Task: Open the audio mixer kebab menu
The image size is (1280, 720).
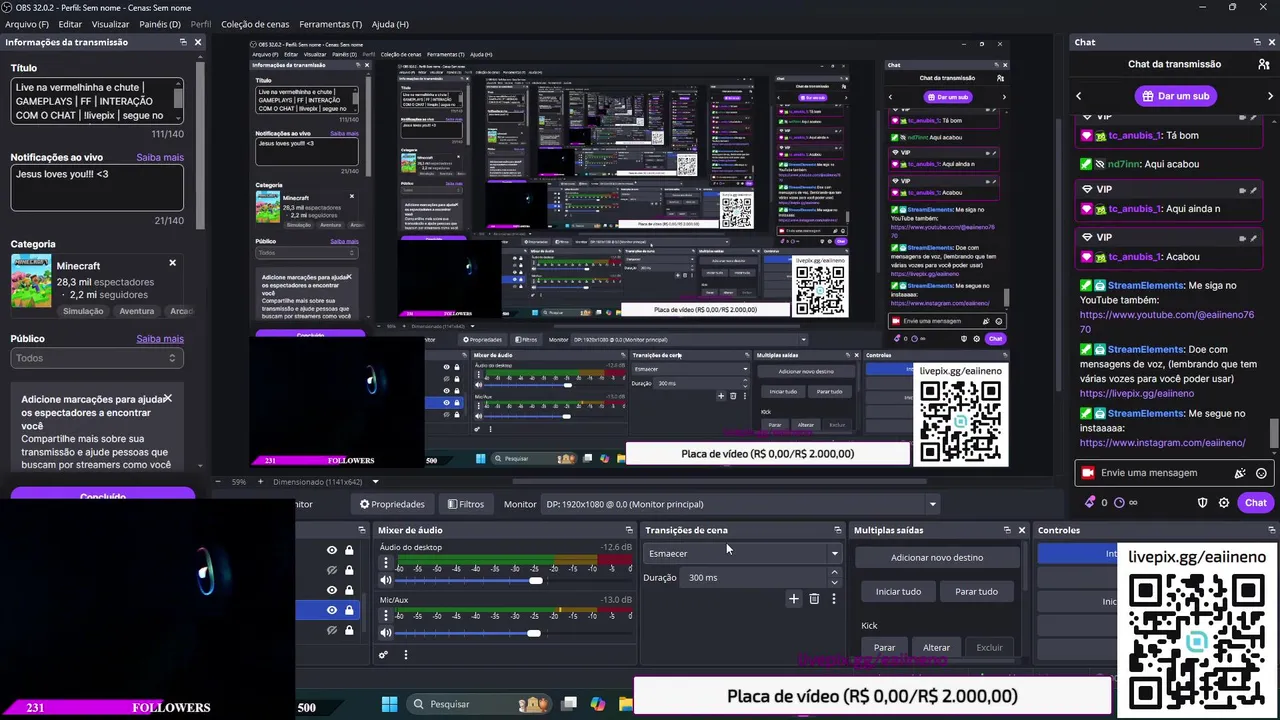Action: coord(405,655)
